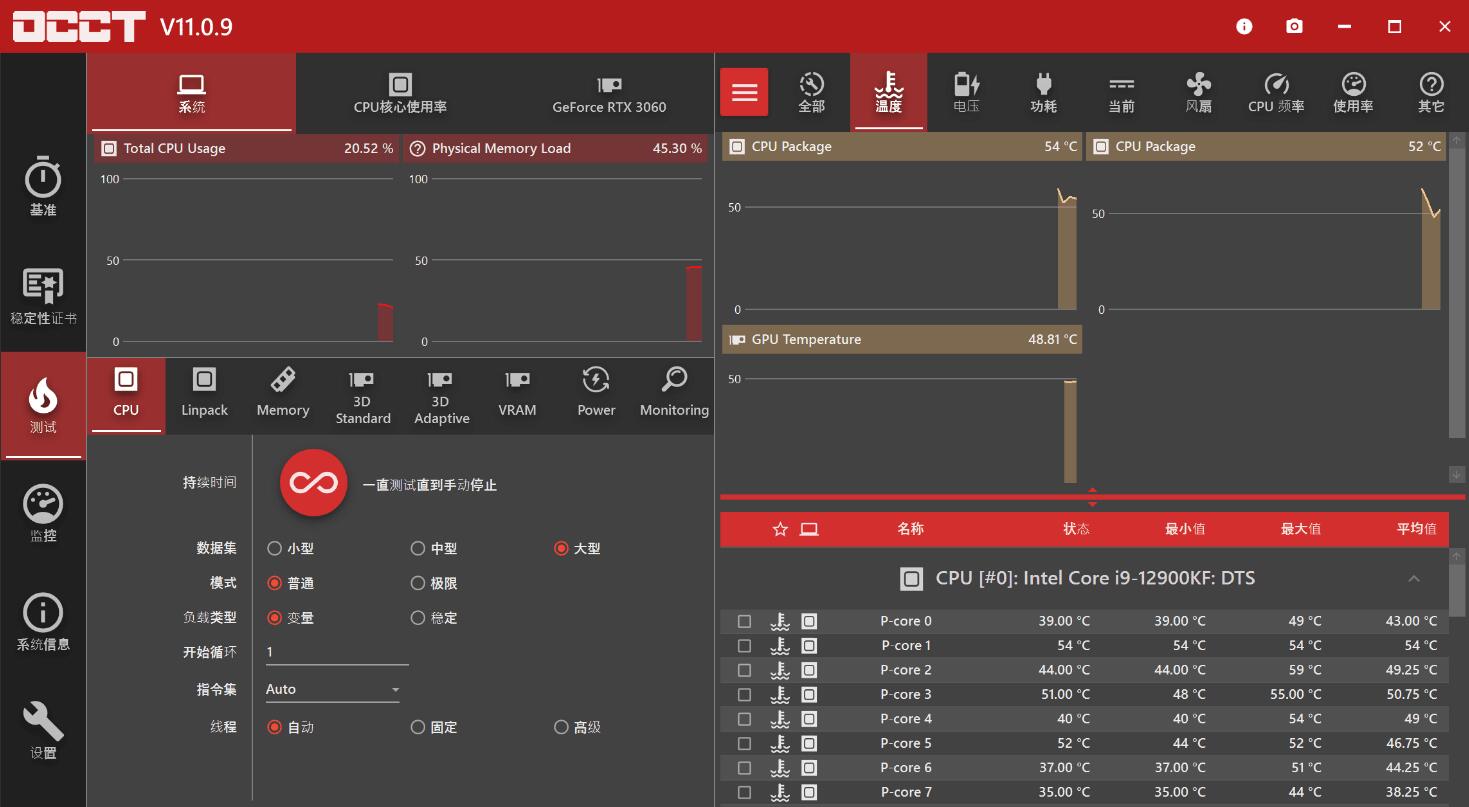
Task: Open the 监控 monitoring section in sidebar
Action: [x=42, y=512]
